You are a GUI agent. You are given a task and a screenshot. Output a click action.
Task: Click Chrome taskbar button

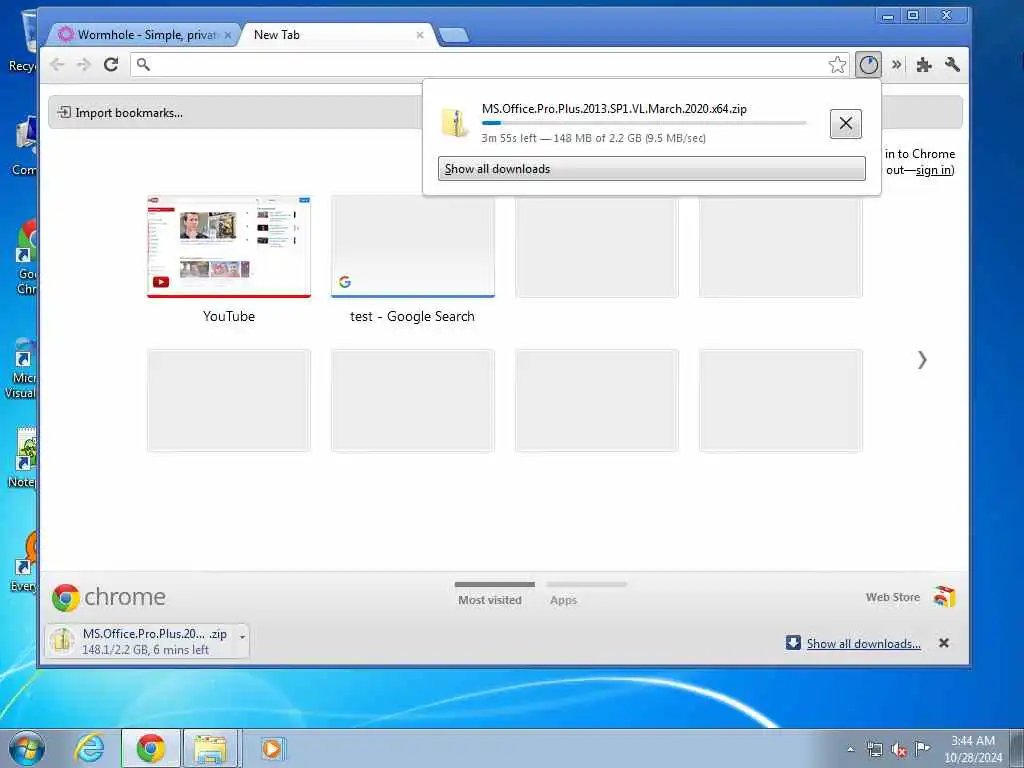[x=151, y=748]
